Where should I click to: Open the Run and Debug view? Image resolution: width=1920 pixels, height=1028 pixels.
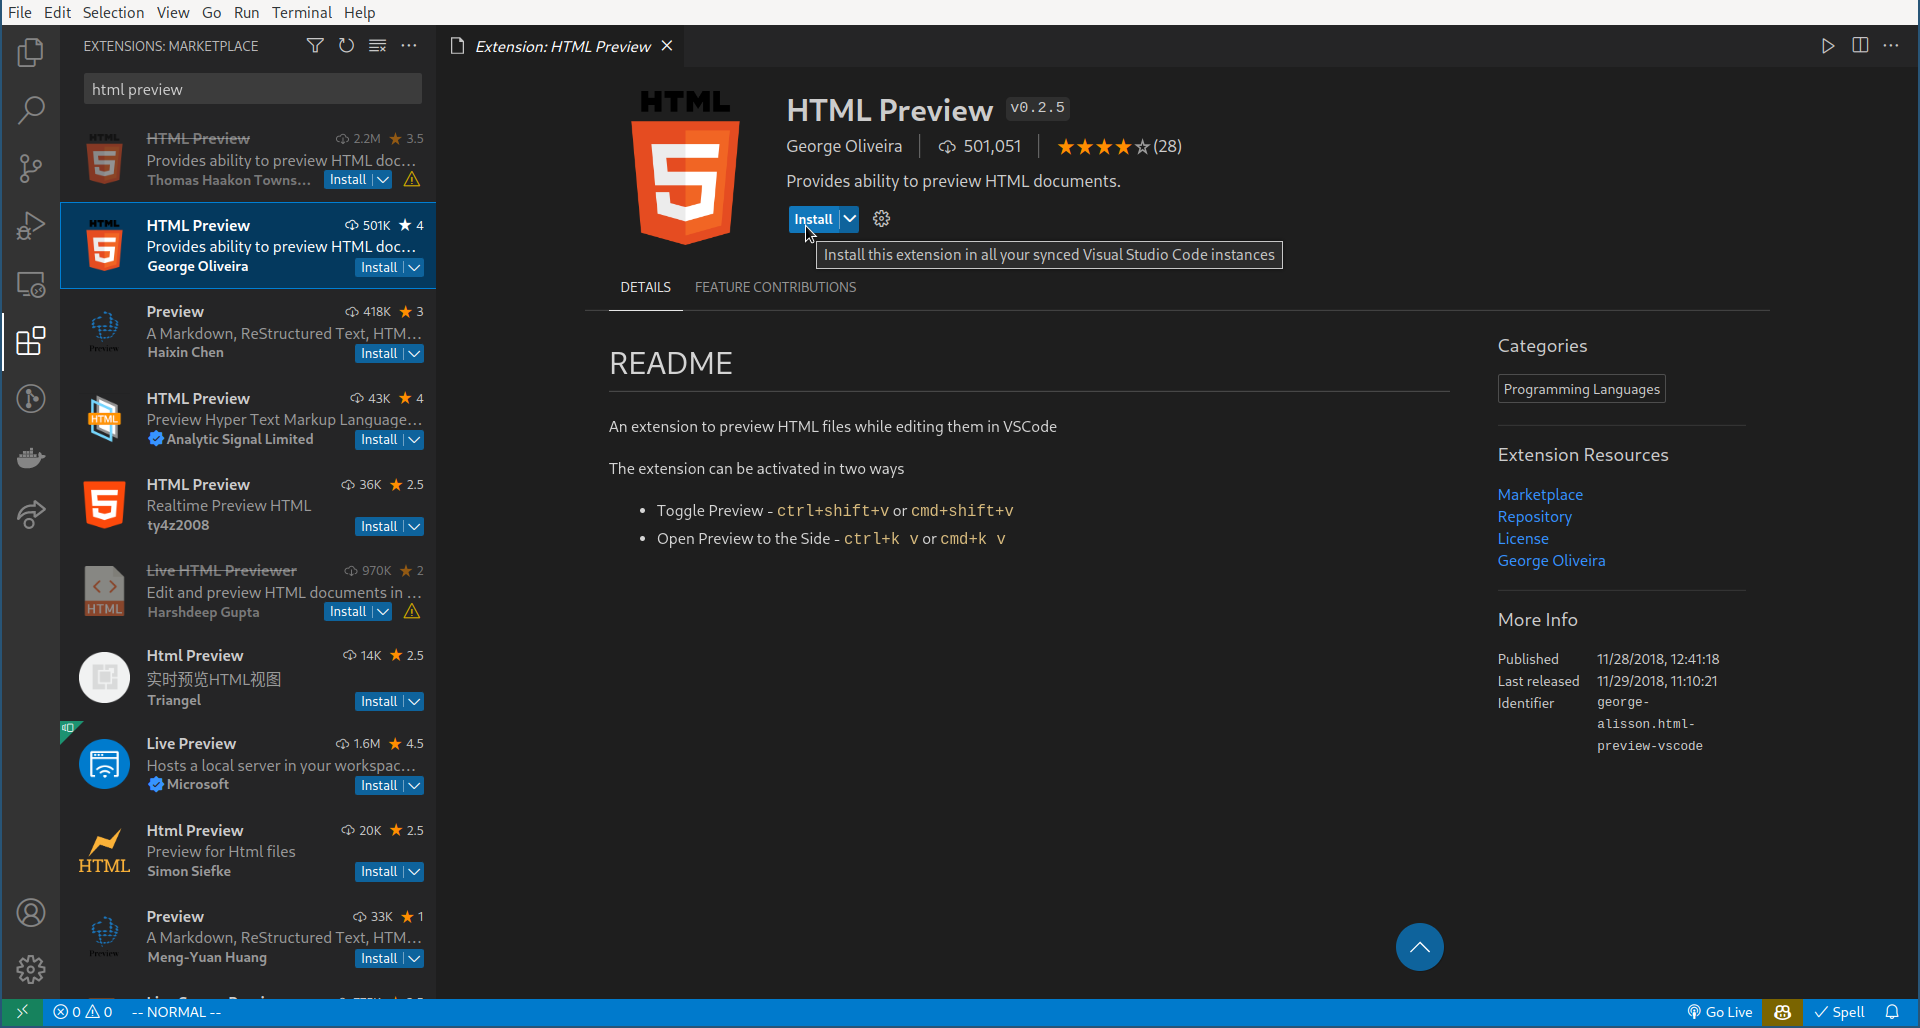click(30, 225)
